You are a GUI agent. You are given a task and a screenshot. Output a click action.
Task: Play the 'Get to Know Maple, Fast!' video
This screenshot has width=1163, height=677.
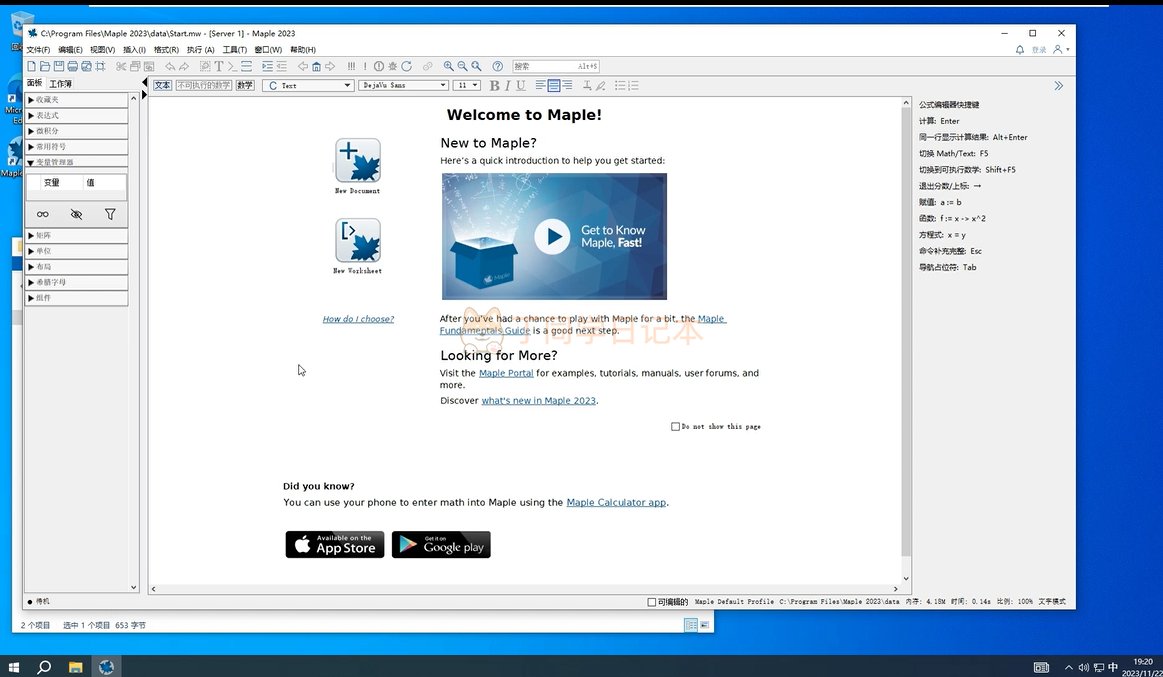(552, 236)
